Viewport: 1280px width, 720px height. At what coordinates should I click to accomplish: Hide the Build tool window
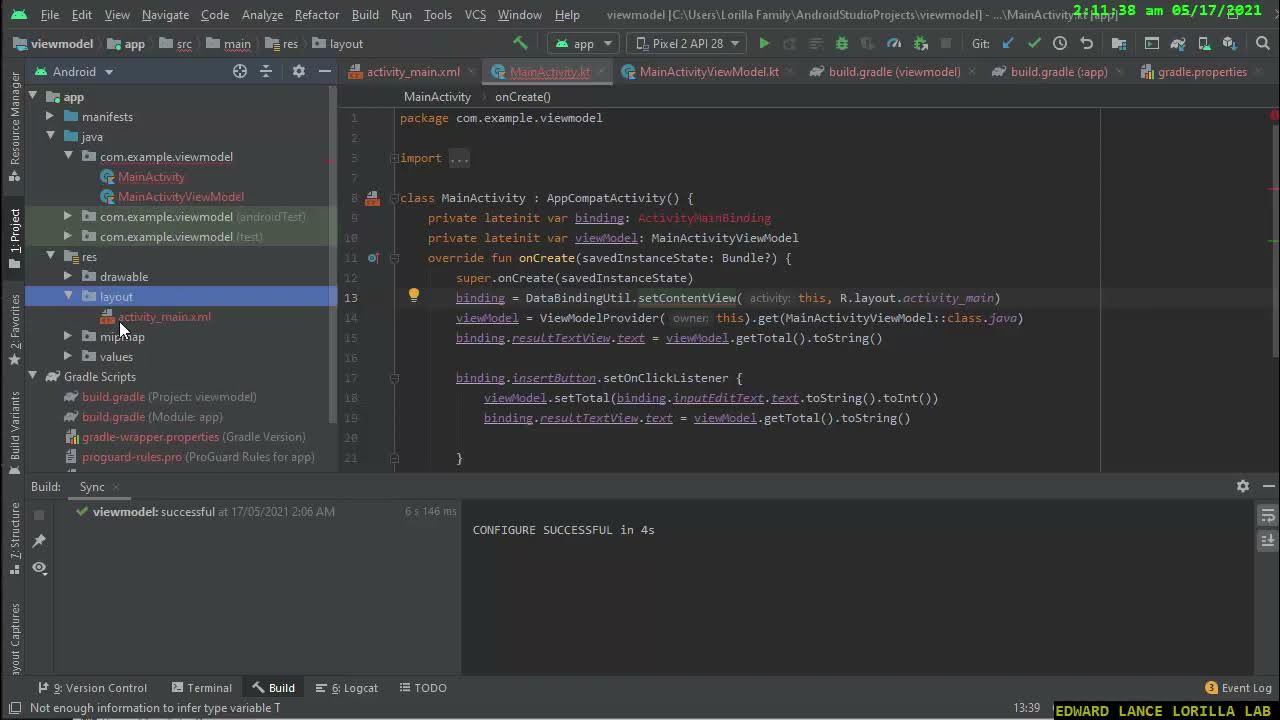click(x=1267, y=486)
